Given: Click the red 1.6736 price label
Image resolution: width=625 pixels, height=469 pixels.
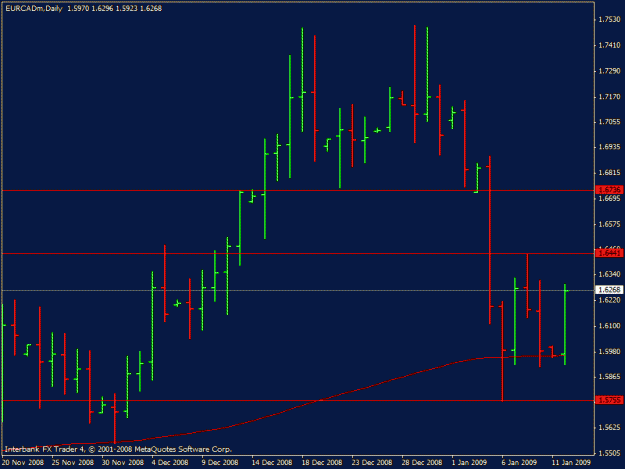Looking at the screenshot, I should pyautogui.click(x=609, y=190).
